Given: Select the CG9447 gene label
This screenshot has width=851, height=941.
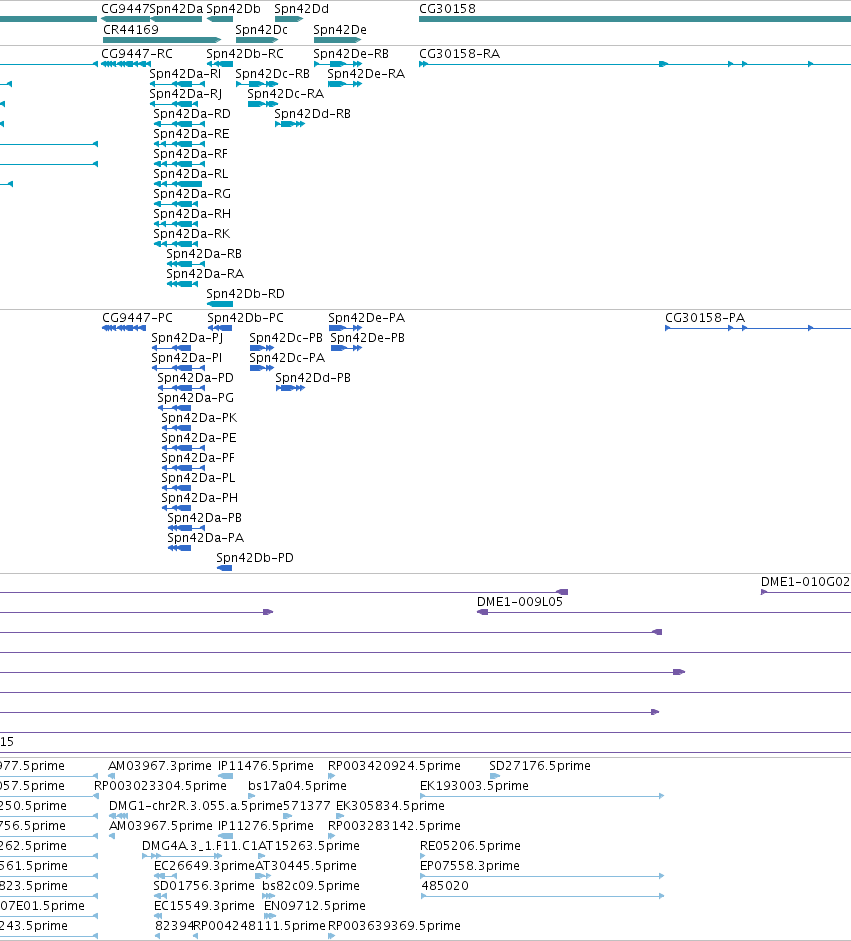Looking at the screenshot, I should pyautogui.click(x=125, y=9).
